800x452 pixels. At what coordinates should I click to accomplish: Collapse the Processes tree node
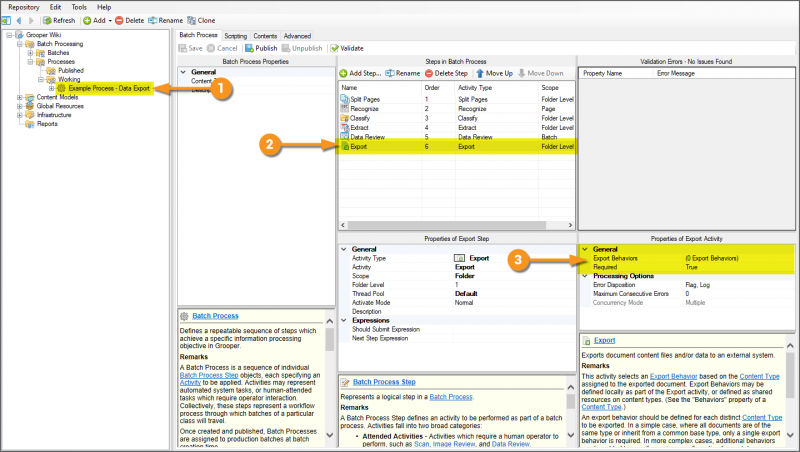point(30,62)
